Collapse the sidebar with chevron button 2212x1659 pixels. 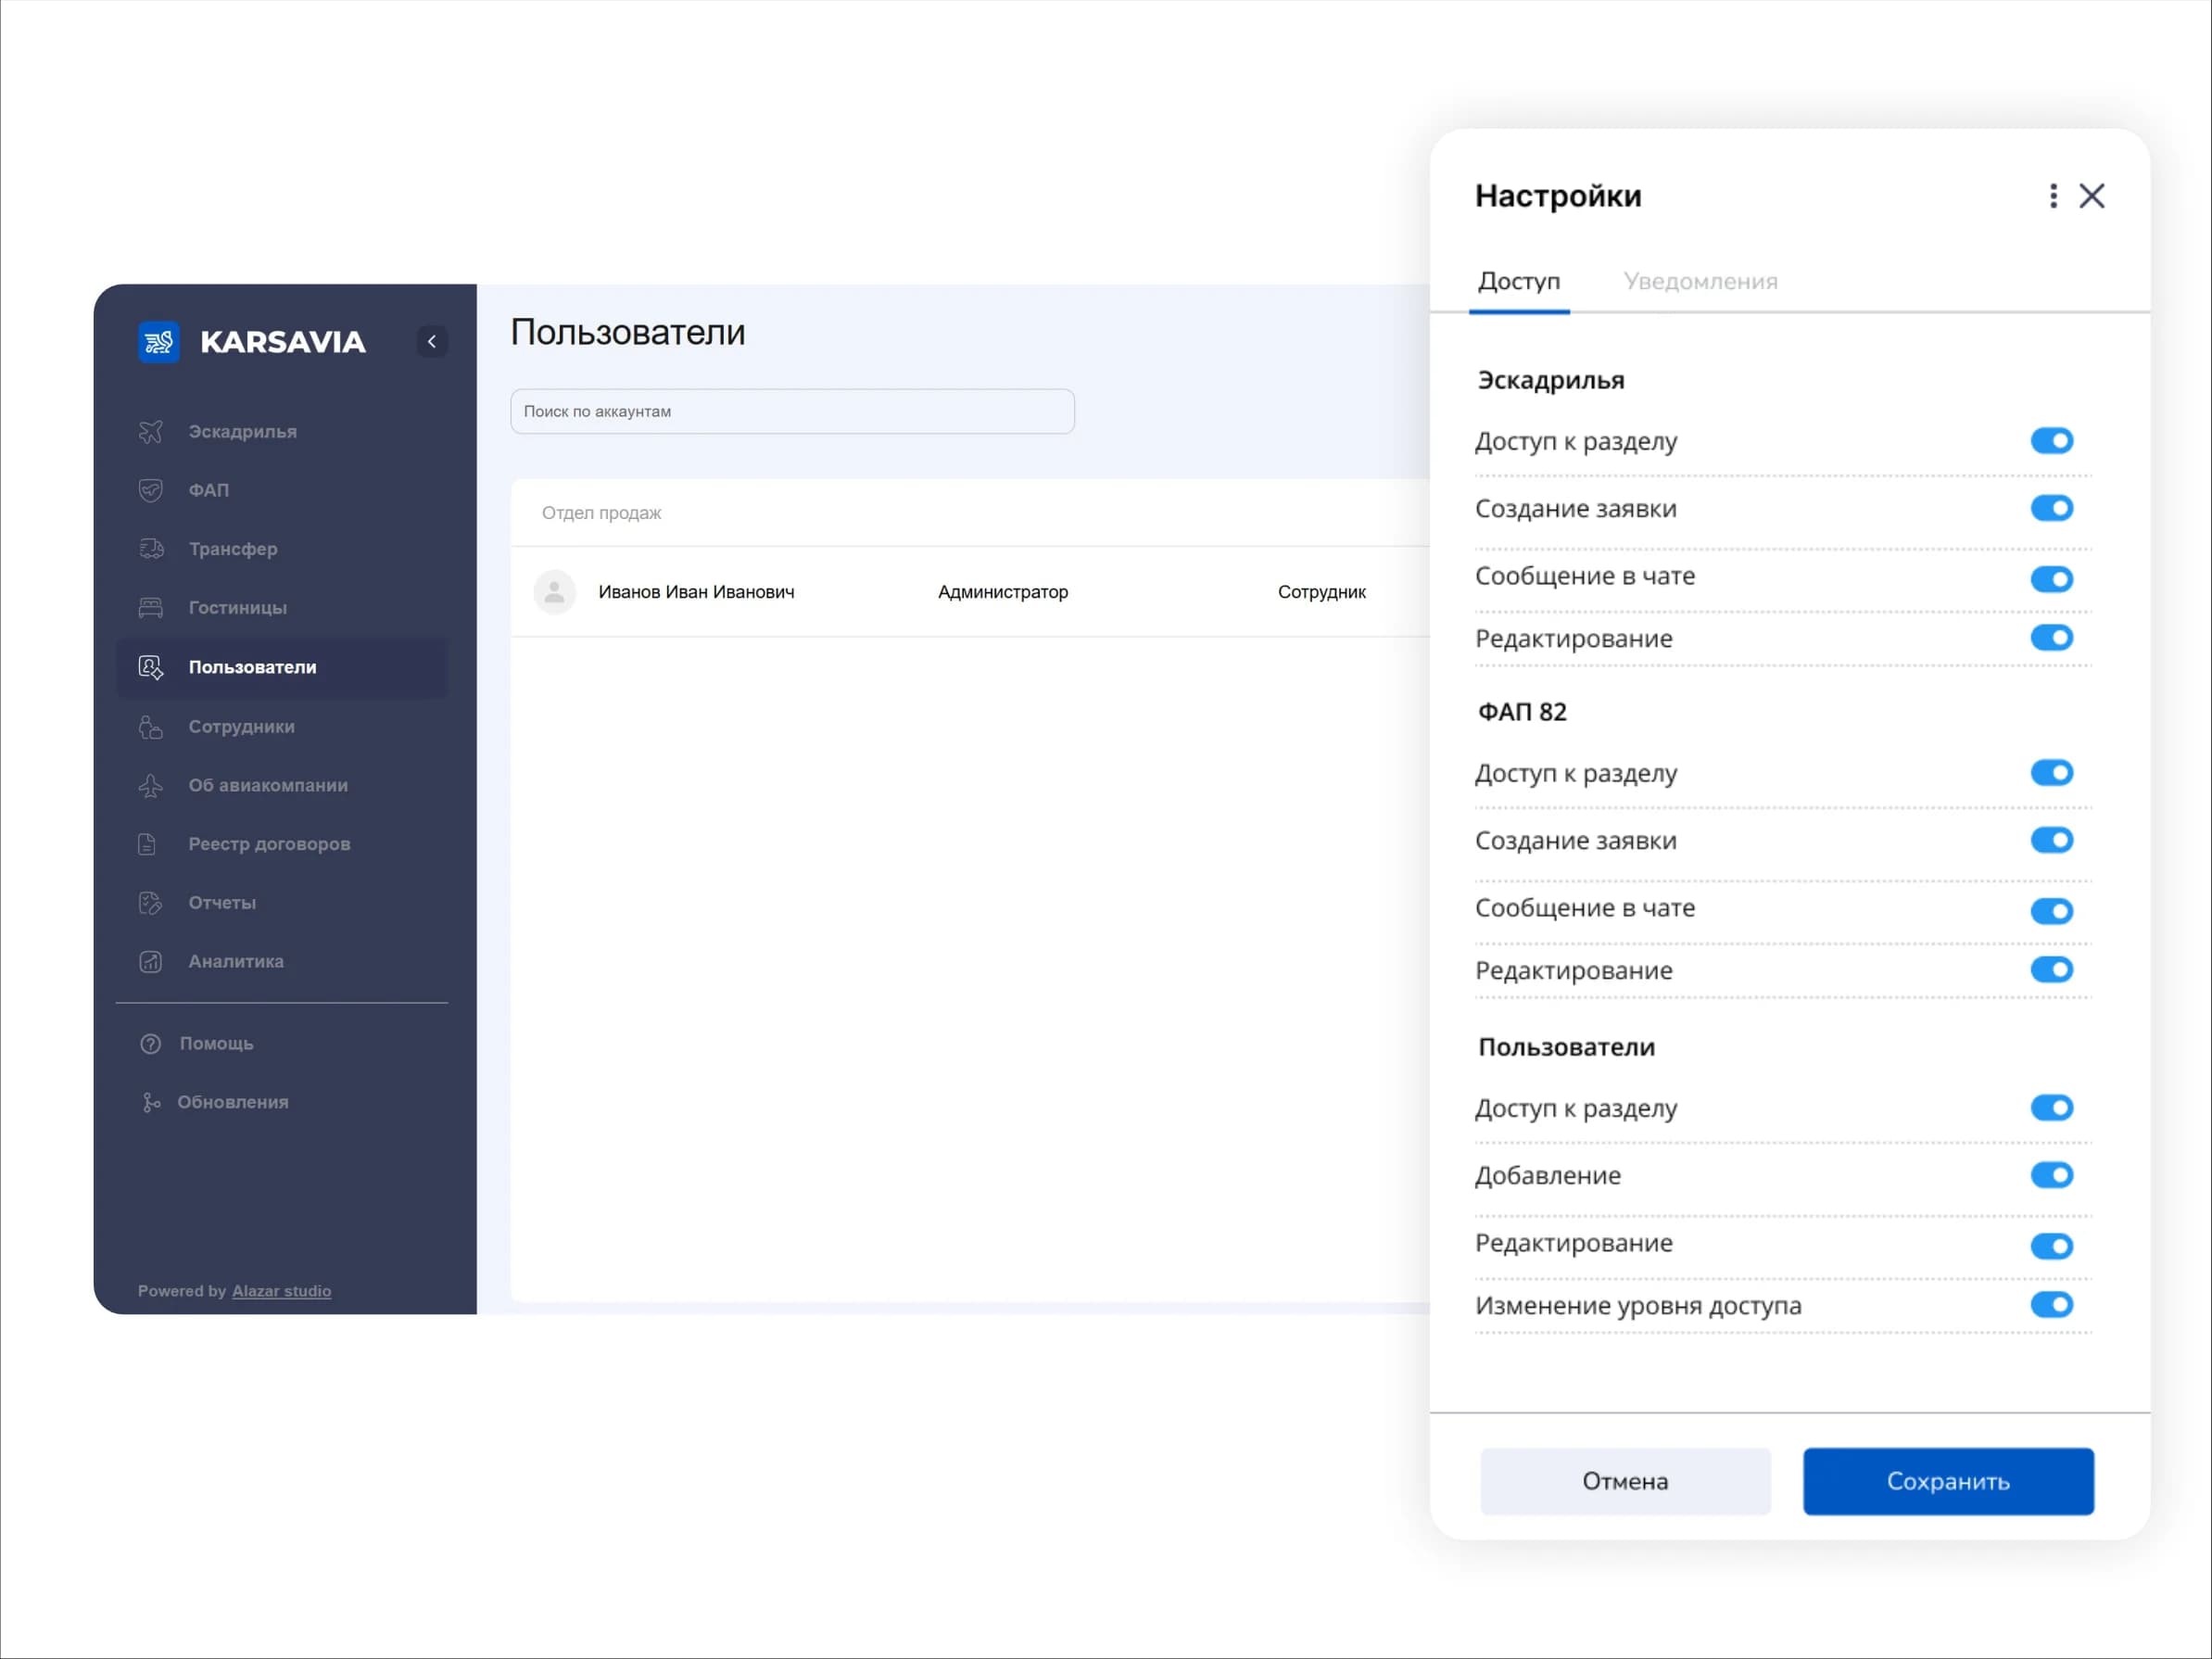pos(432,342)
